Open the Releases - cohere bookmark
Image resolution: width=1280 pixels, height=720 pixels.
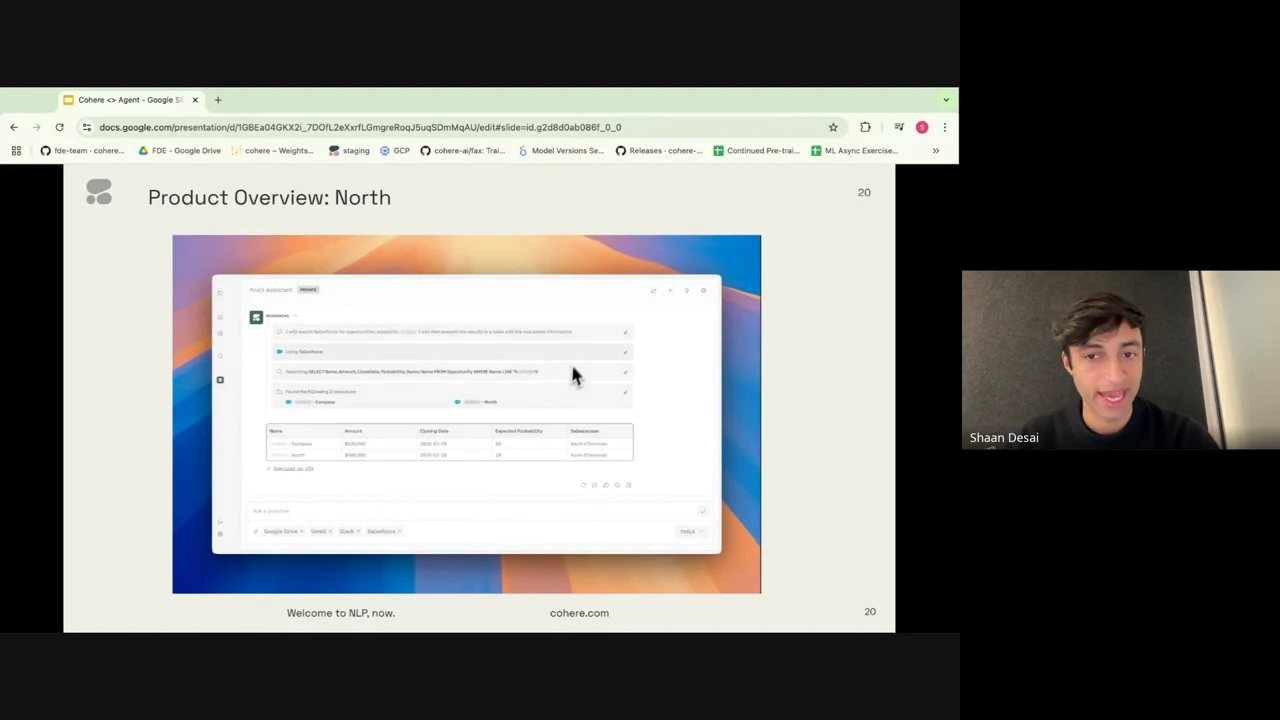659,151
